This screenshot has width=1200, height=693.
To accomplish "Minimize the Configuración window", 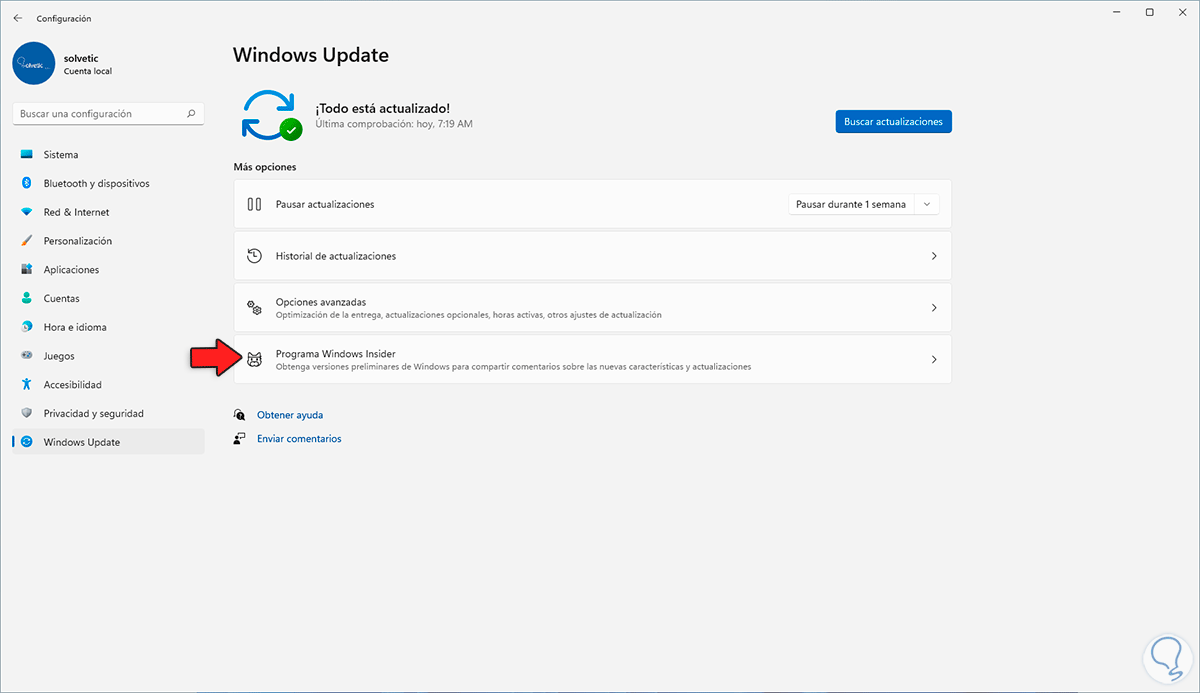I will [x=1116, y=12].
